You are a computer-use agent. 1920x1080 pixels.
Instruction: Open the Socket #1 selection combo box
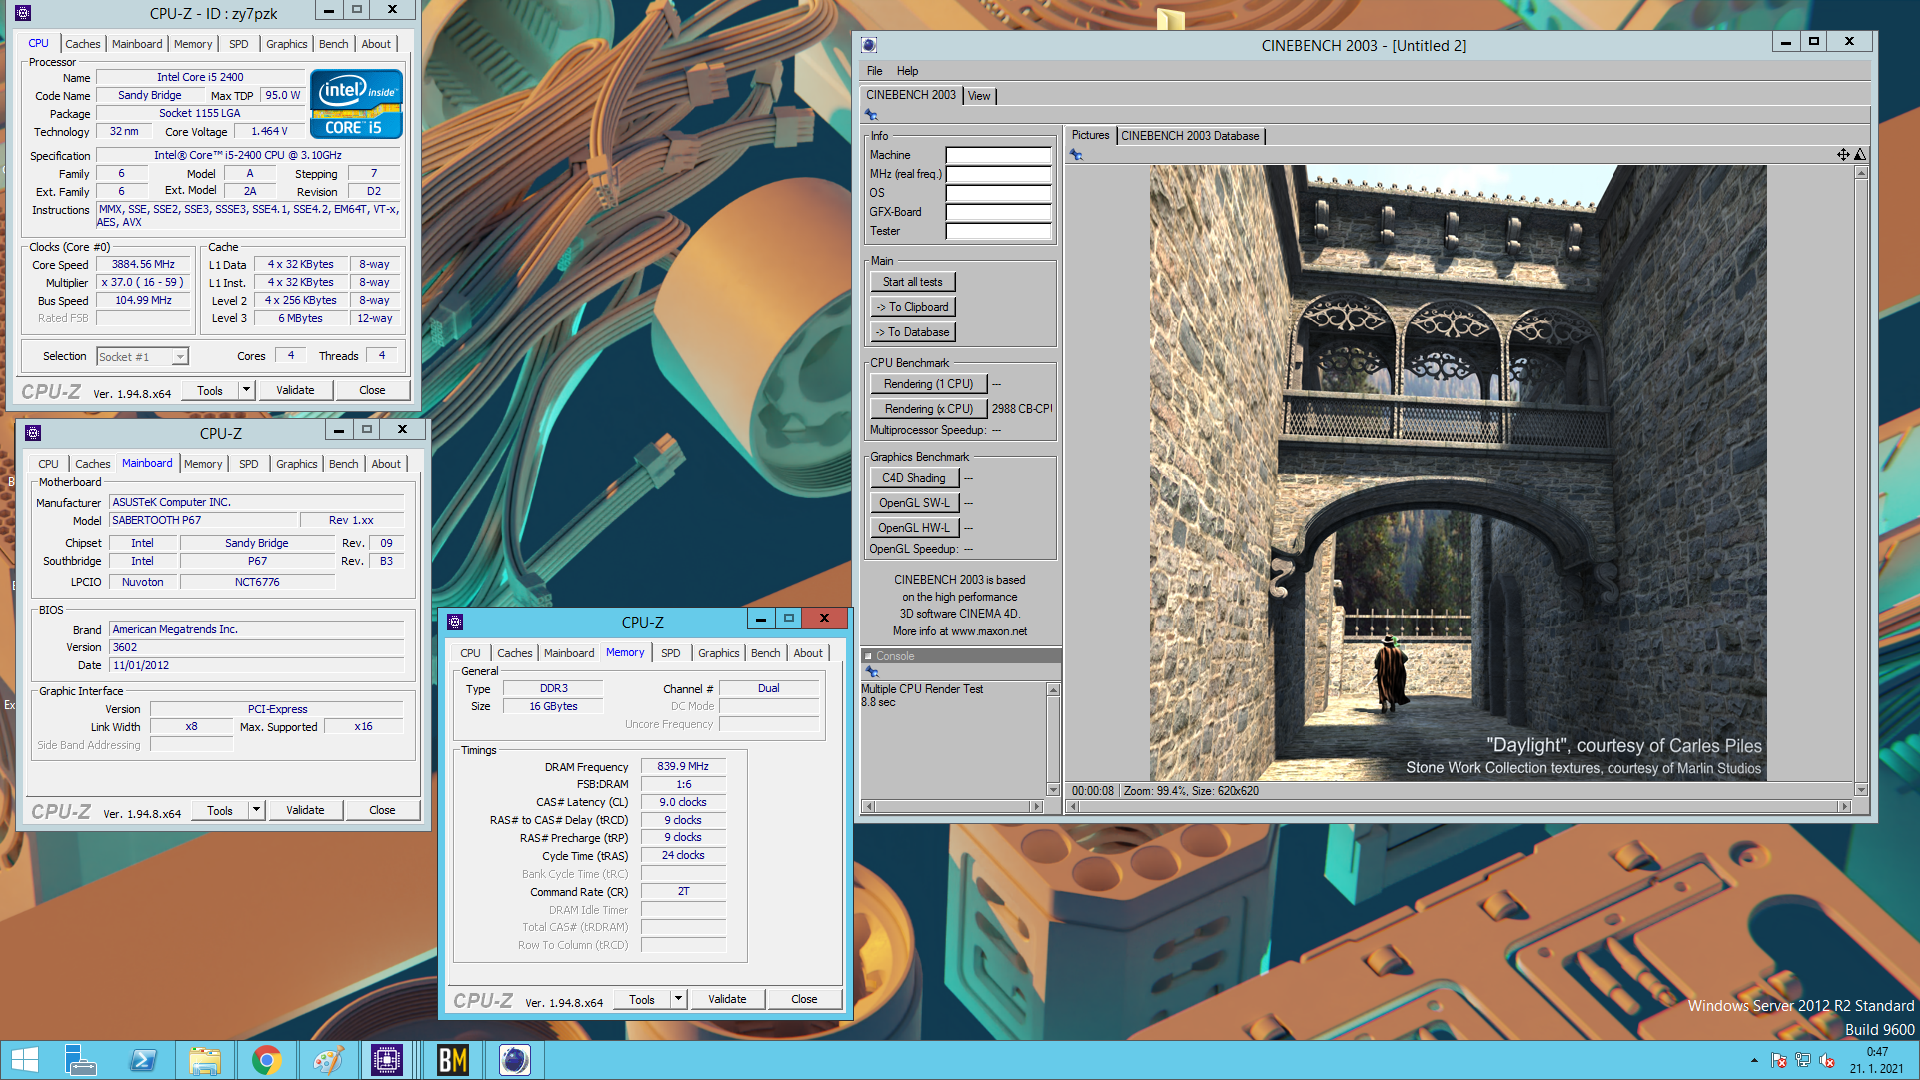click(x=142, y=357)
